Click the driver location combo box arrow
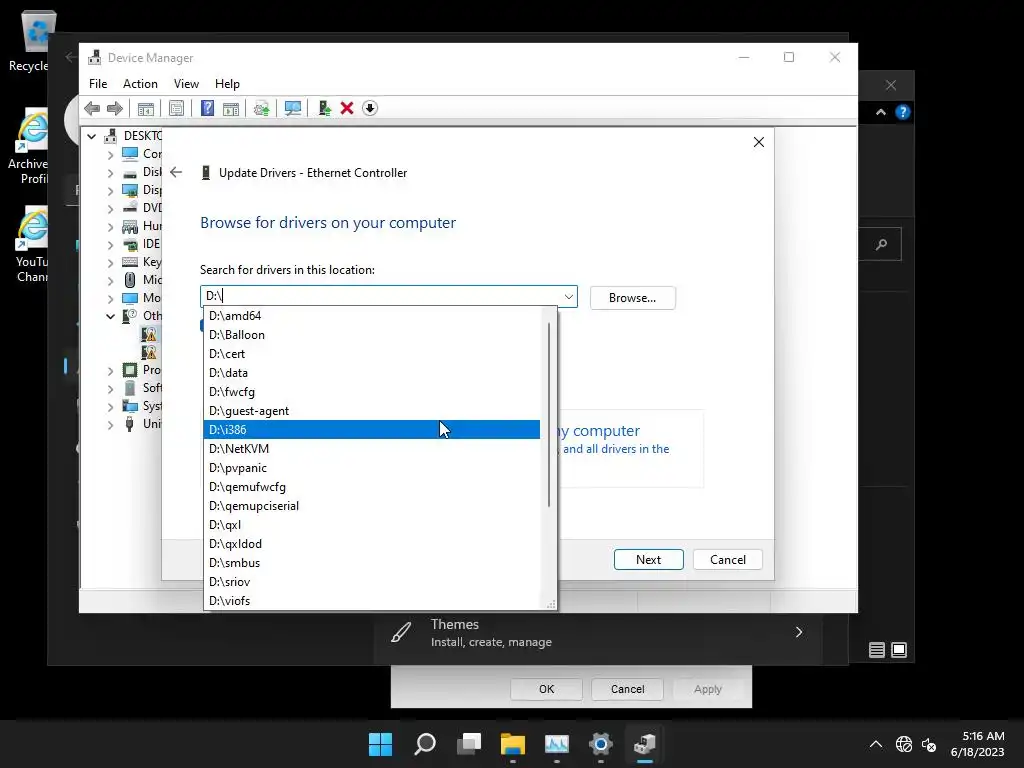This screenshot has width=1024, height=768. pyautogui.click(x=569, y=296)
